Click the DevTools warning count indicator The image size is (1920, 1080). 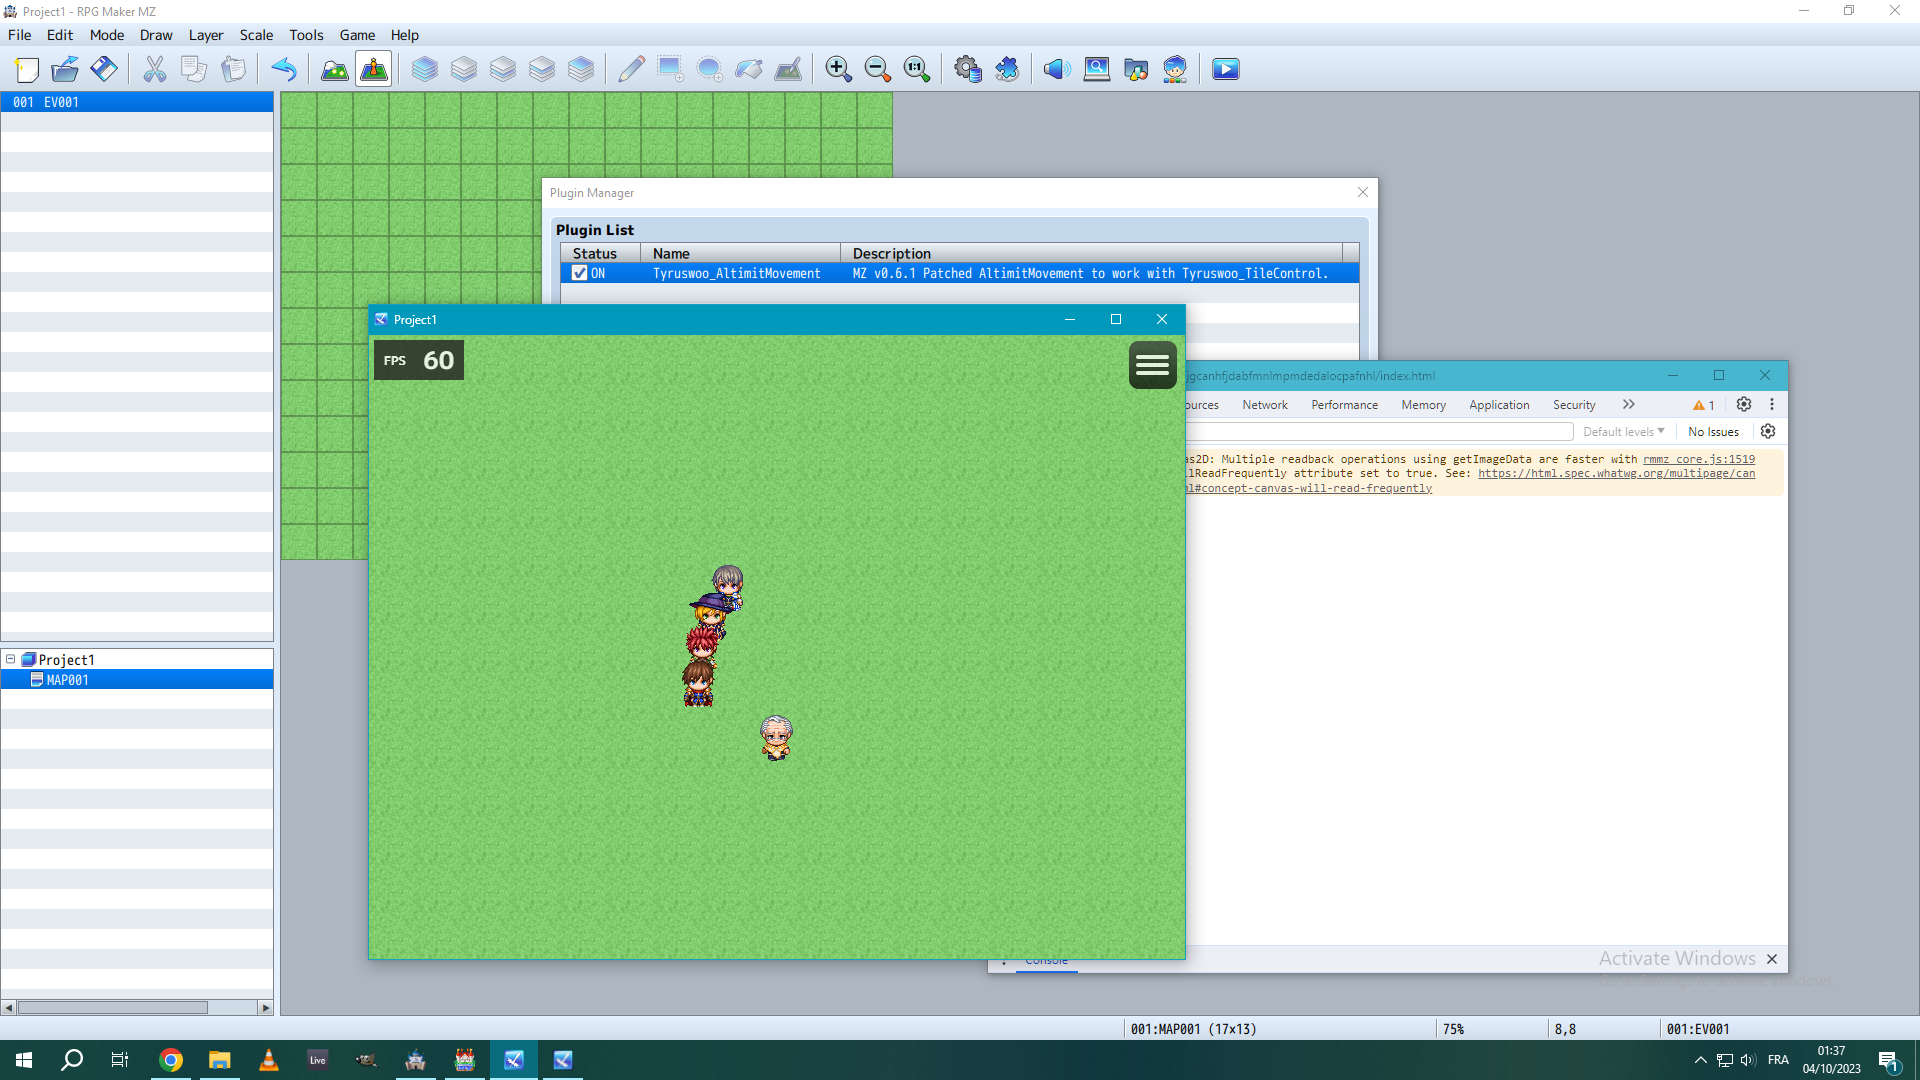(x=1704, y=405)
